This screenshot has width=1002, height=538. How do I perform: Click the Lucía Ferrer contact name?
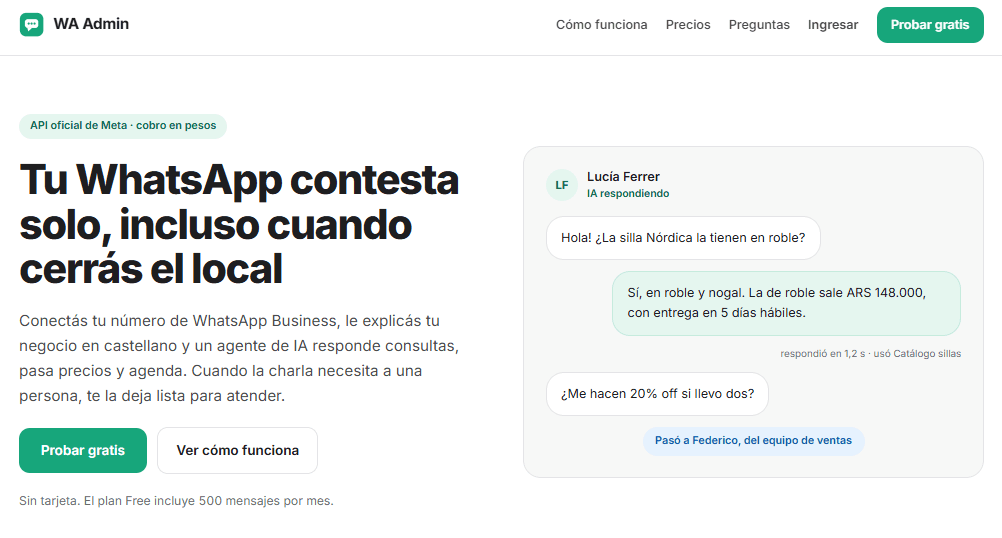[623, 177]
